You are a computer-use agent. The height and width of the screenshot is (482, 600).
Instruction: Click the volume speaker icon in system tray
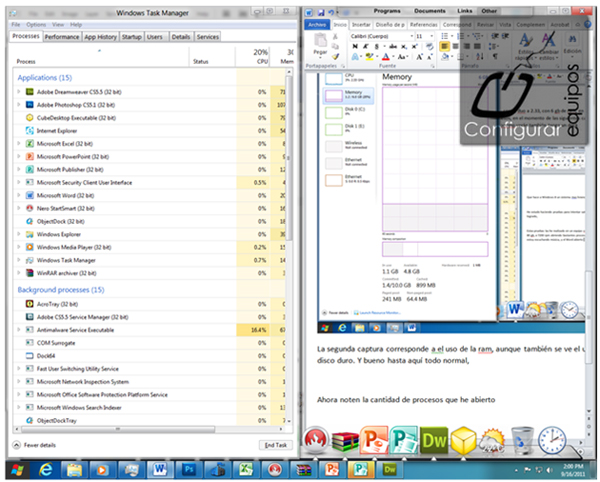(549, 470)
